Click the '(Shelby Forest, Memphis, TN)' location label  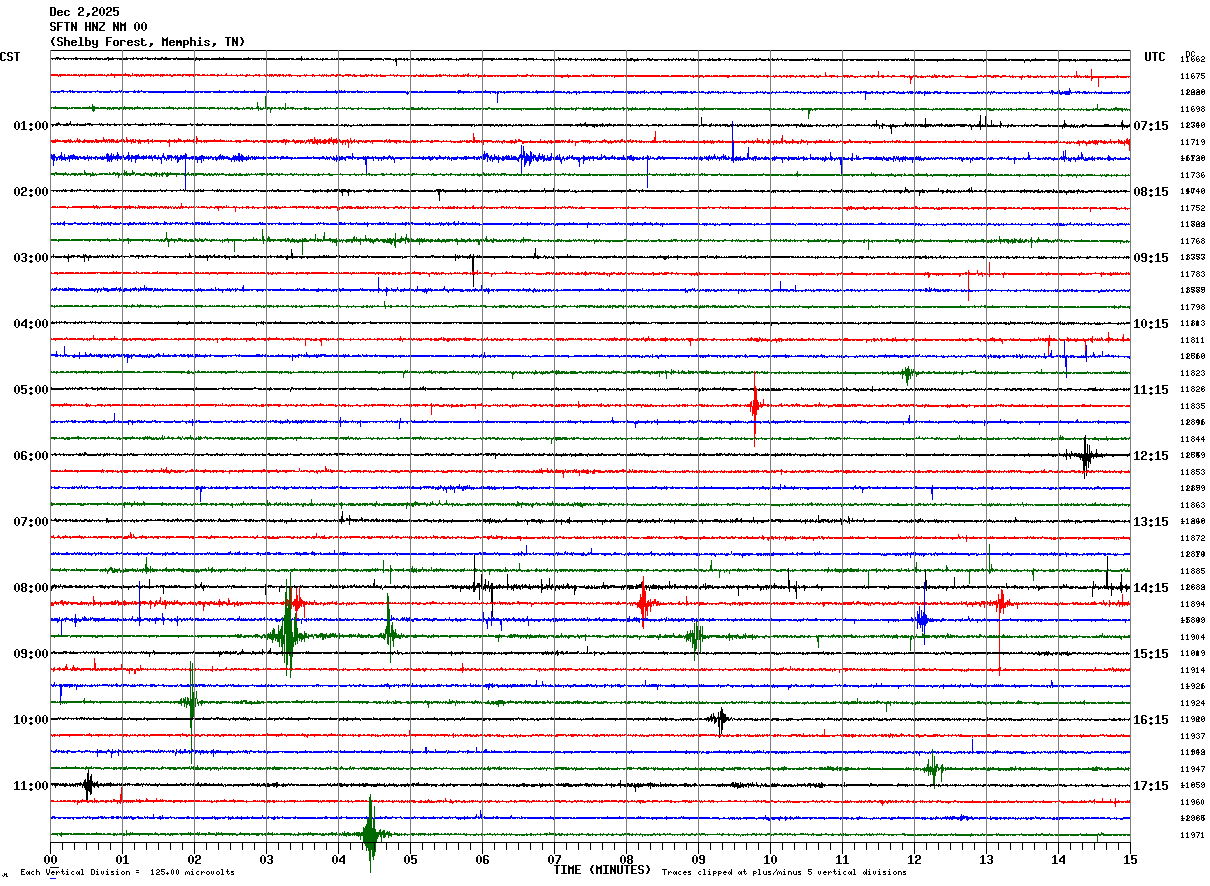[x=147, y=42]
